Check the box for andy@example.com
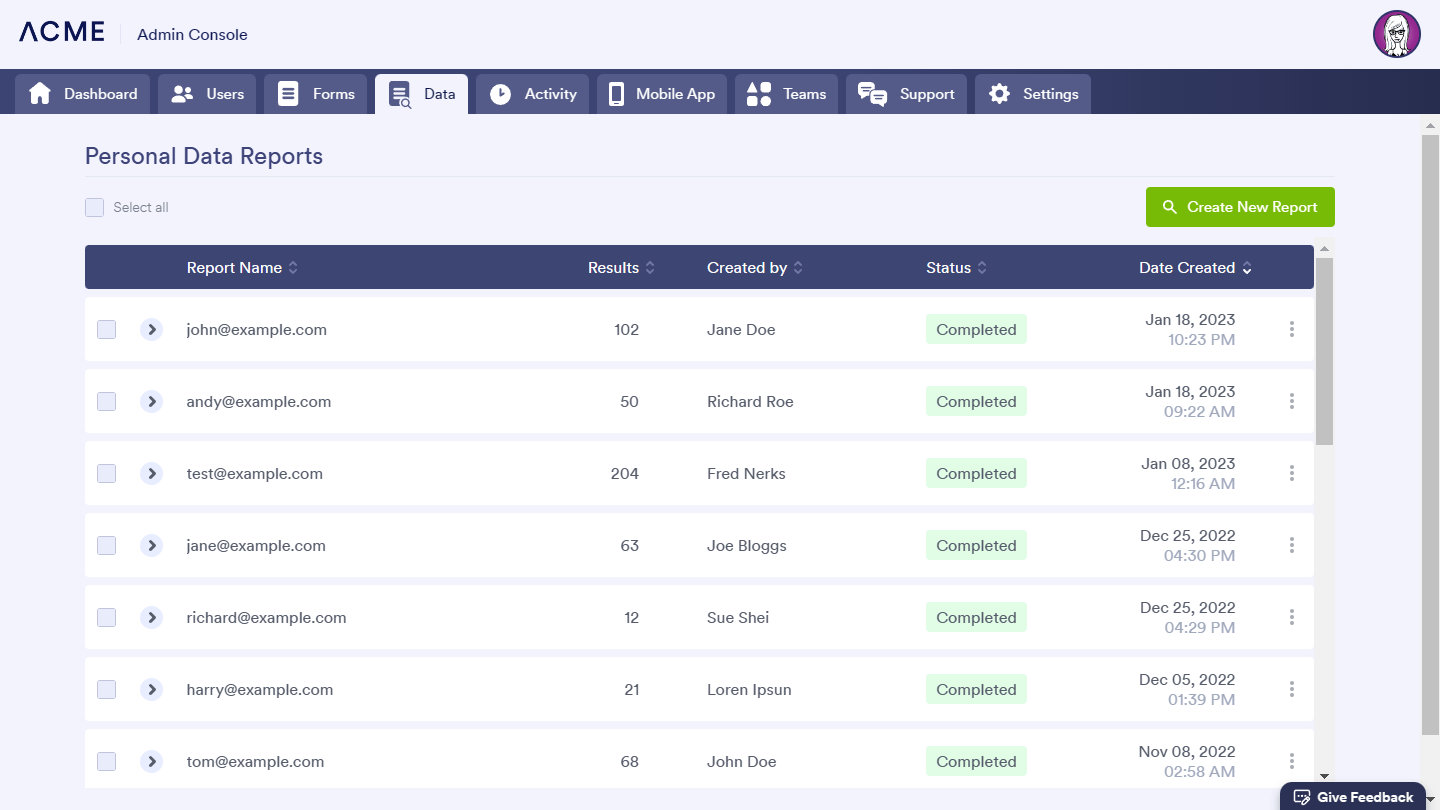1440x810 pixels. click(x=107, y=401)
